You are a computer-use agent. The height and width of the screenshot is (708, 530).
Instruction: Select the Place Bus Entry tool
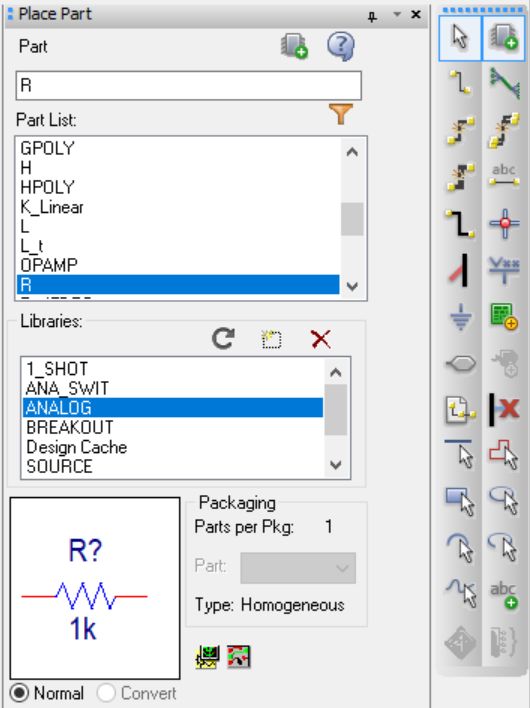point(460,270)
